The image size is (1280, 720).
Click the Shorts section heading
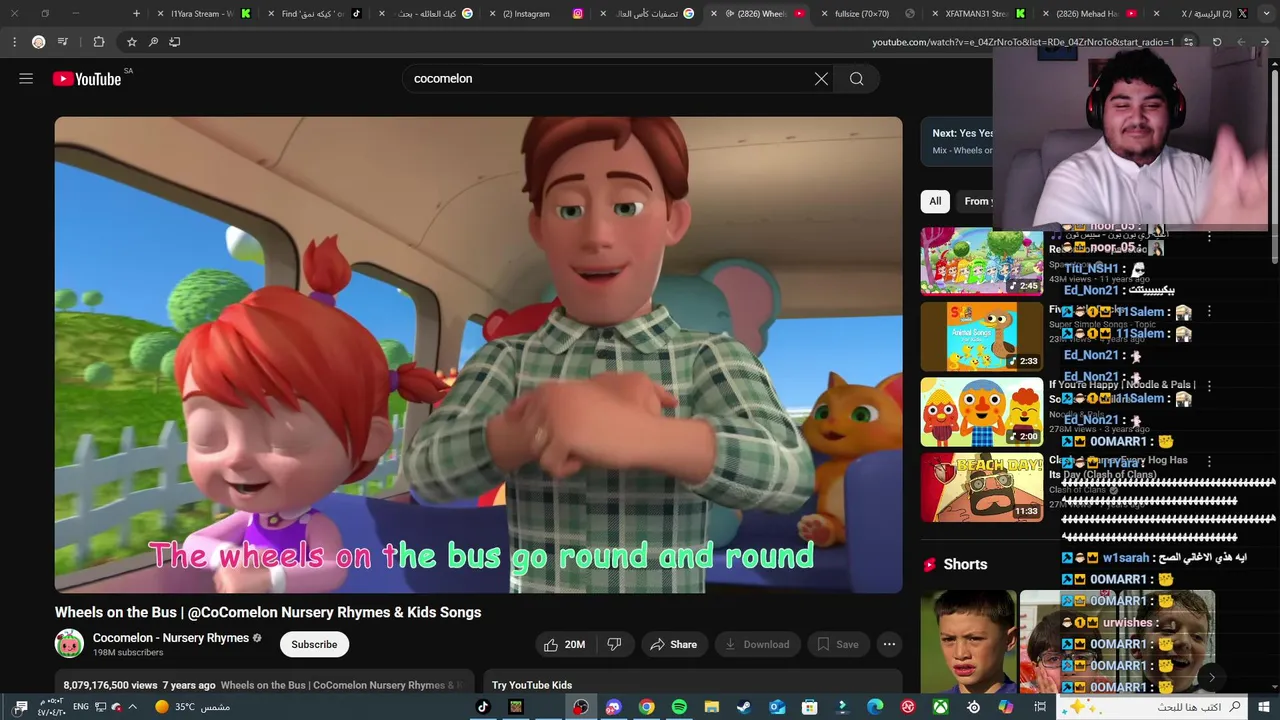pyautogui.click(x=965, y=564)
